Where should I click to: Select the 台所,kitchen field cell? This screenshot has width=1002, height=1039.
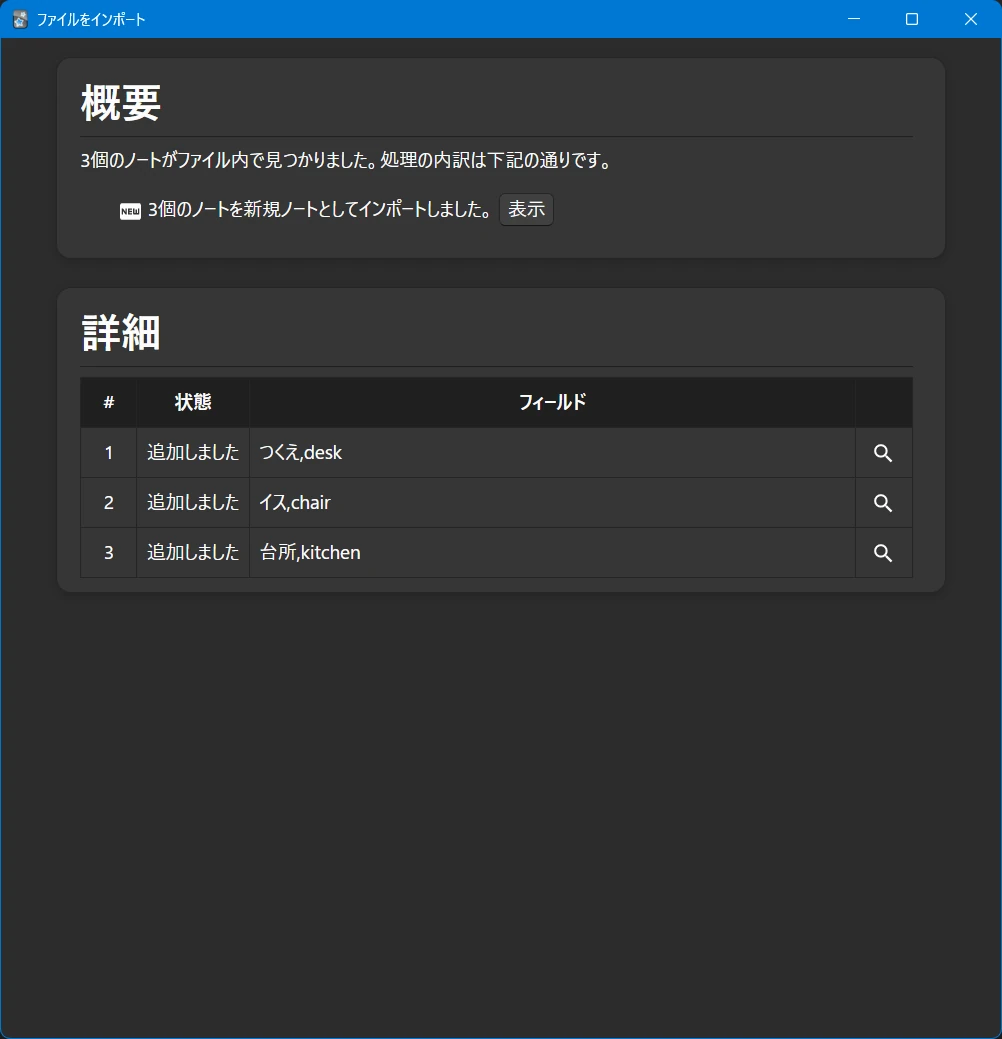coord(310,553)
